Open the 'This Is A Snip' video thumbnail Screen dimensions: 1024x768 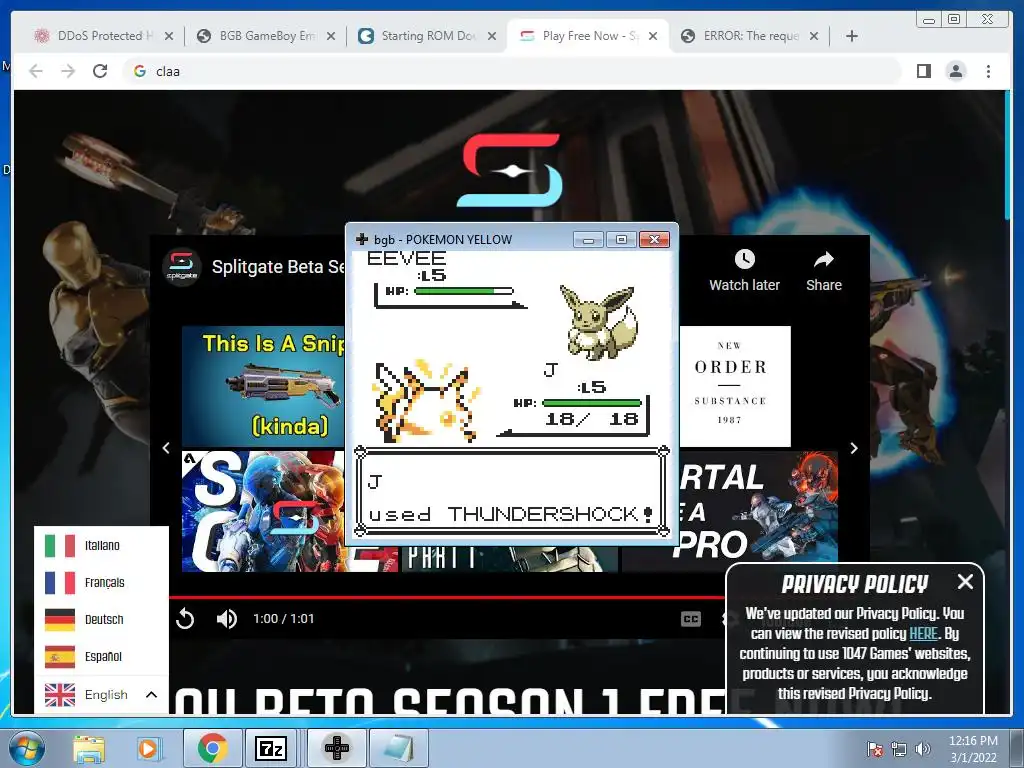(x=263, y=386)
